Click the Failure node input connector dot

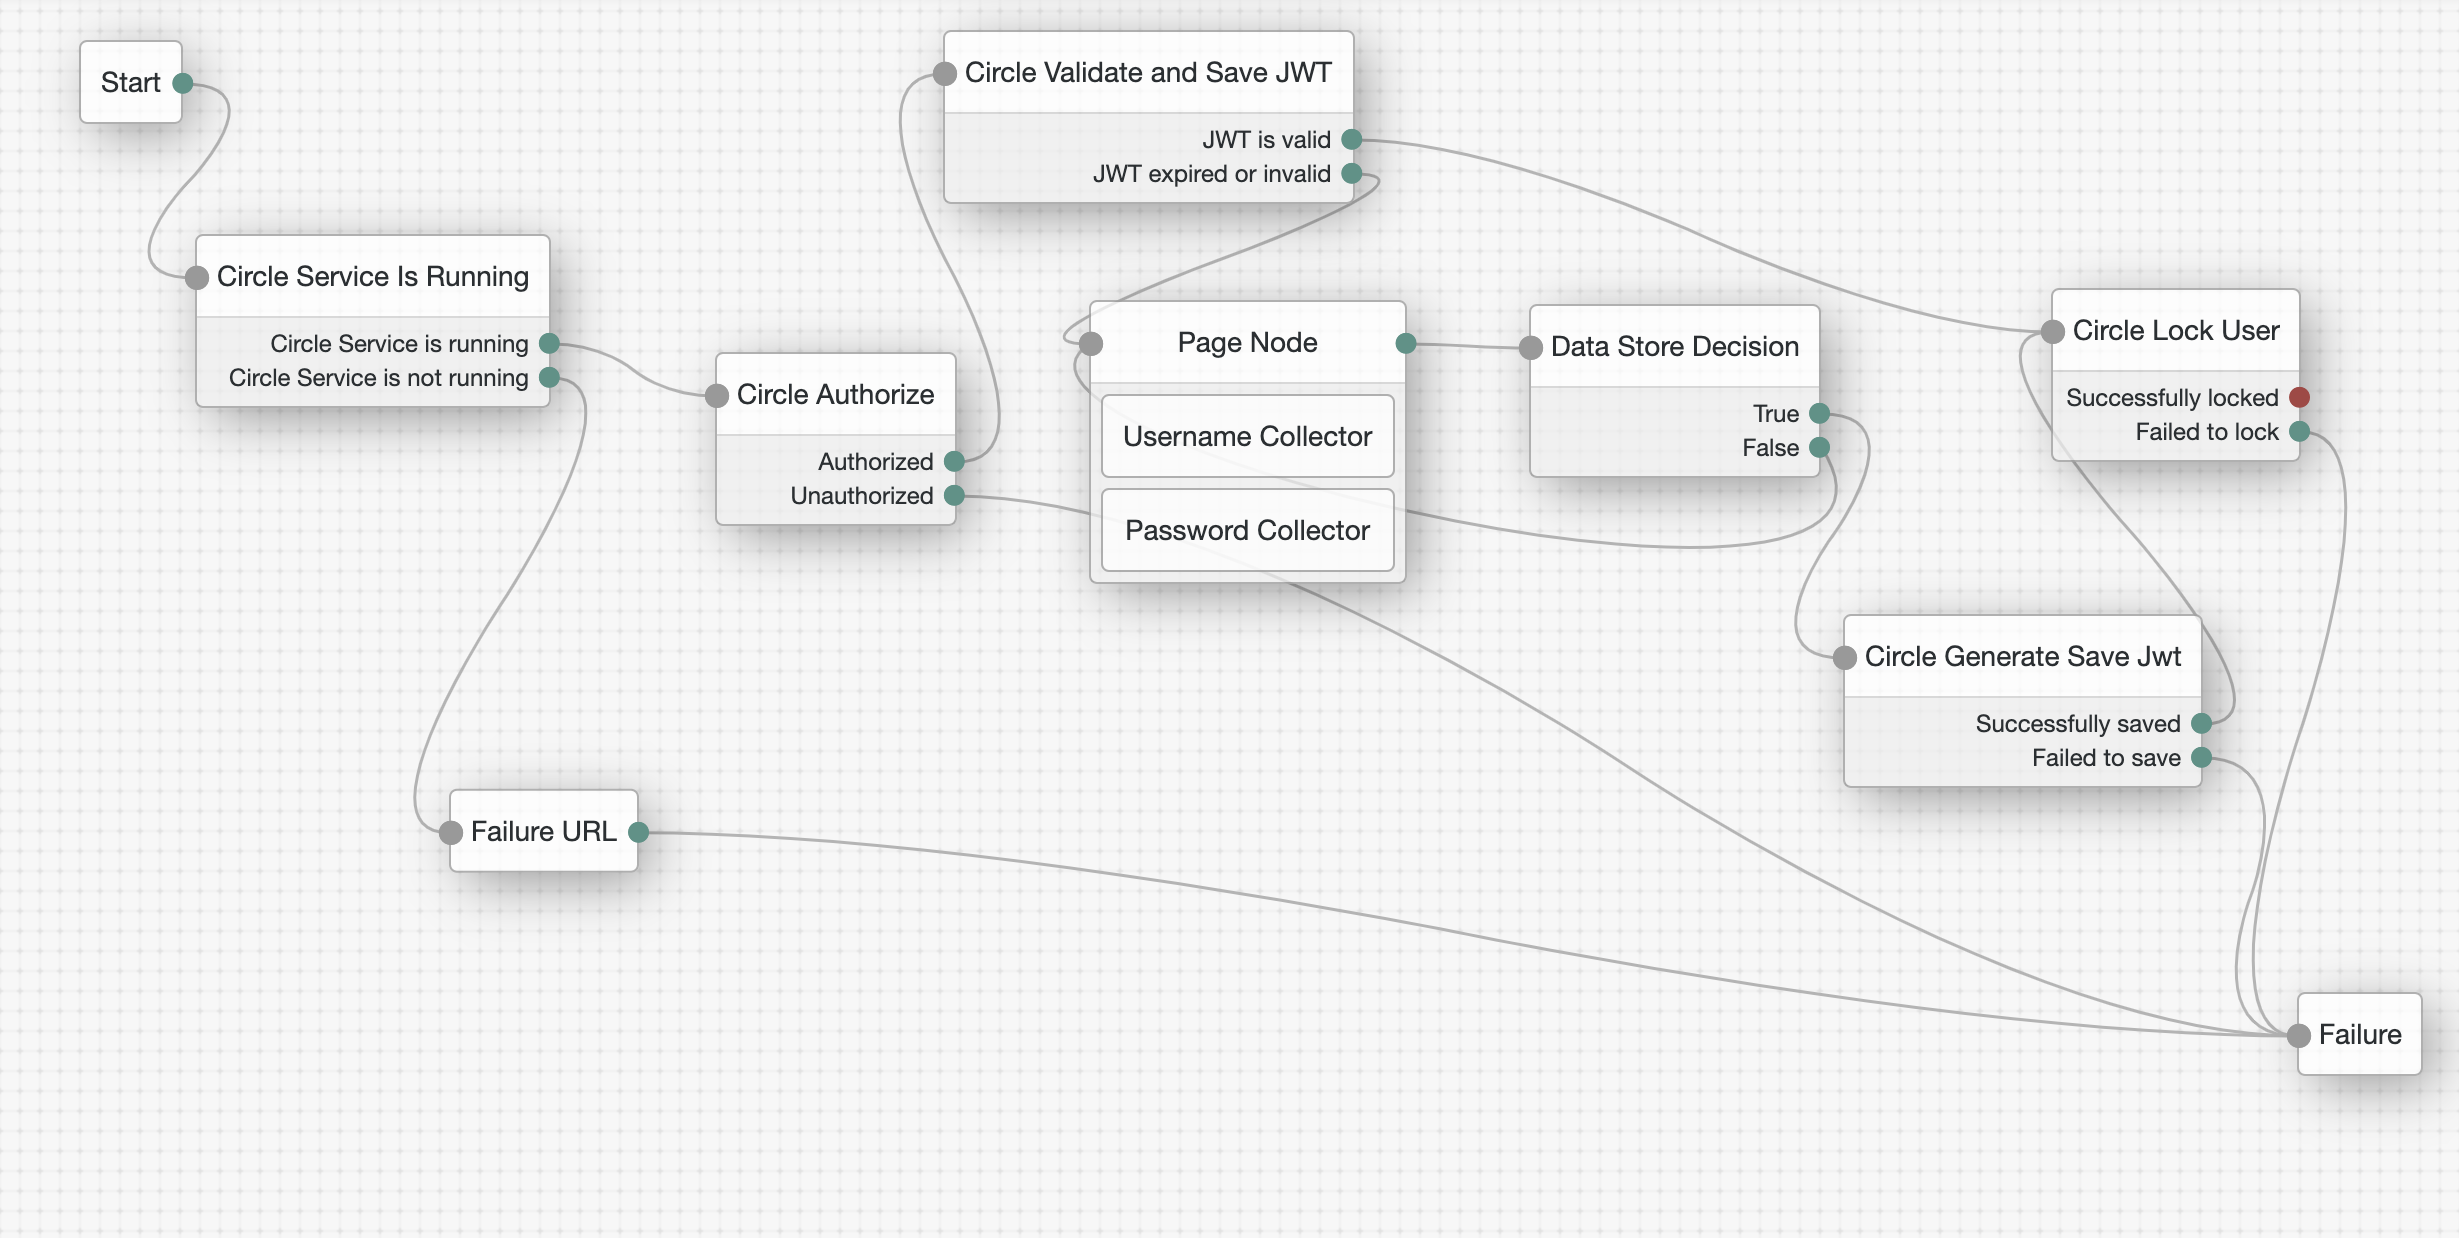point(2299,1035)
